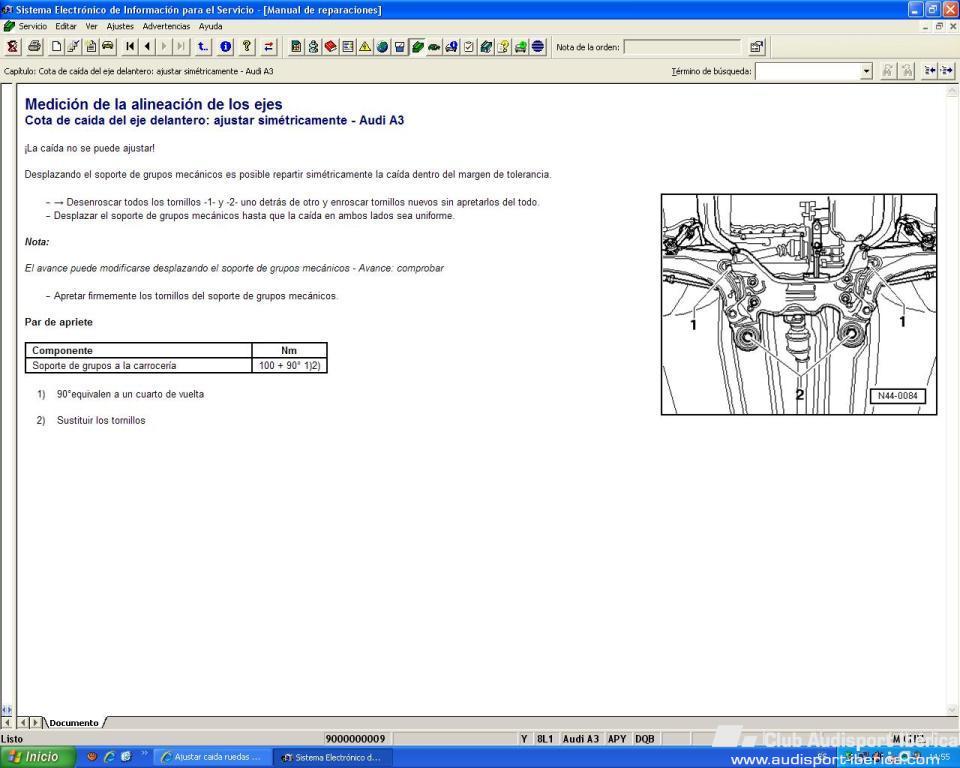The image size is (960, 768).
Task: Open the Ajustes menu
Action: click(120, 26)
